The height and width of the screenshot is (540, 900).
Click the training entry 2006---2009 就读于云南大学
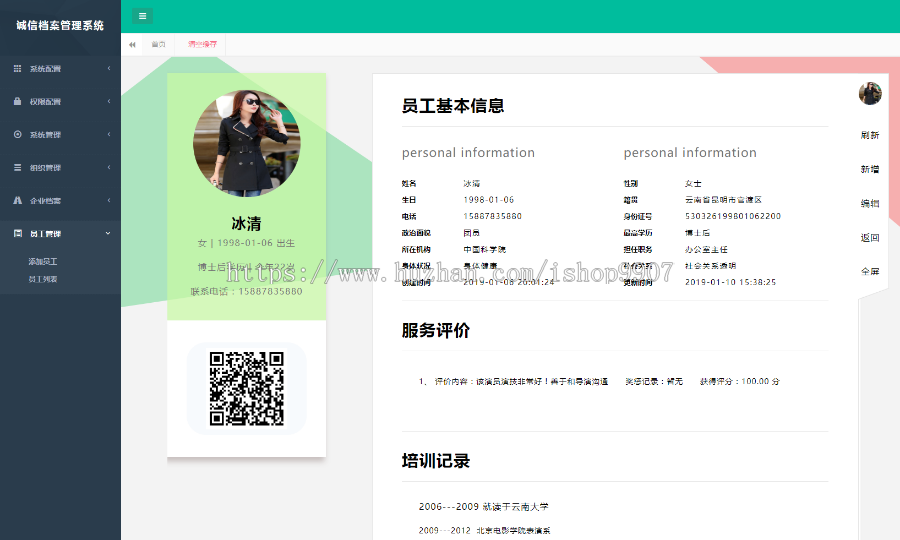click(484, 507)
